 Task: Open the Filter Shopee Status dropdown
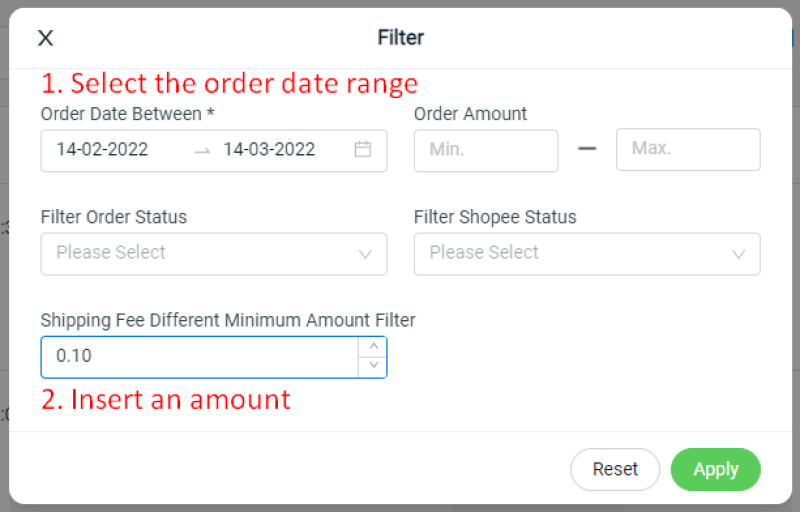tap(587, 254)
